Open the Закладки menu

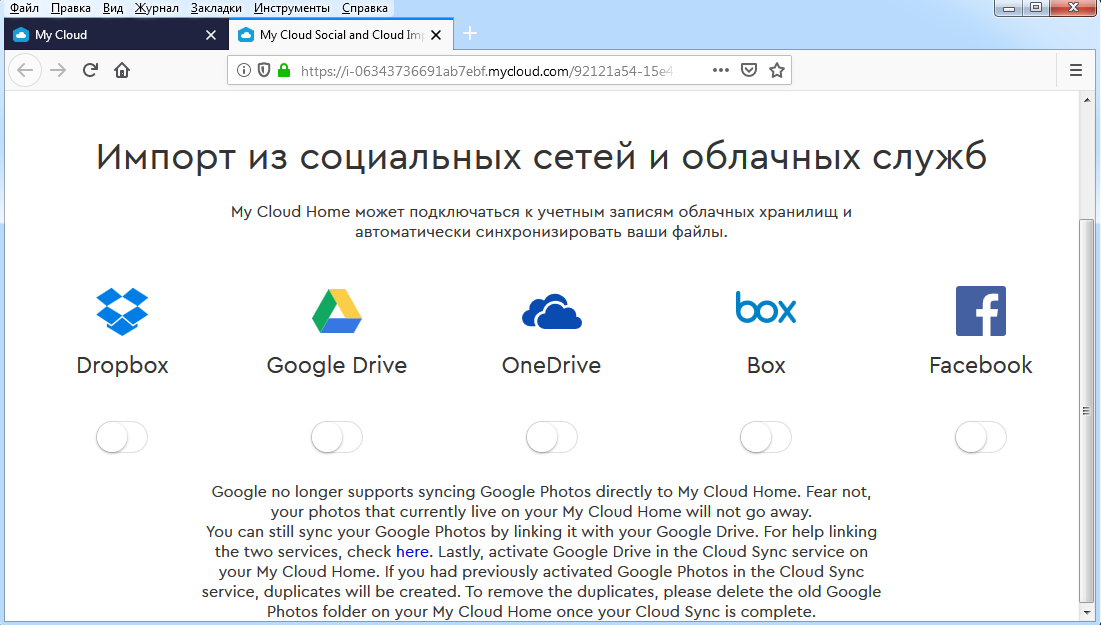click(216, 8)
